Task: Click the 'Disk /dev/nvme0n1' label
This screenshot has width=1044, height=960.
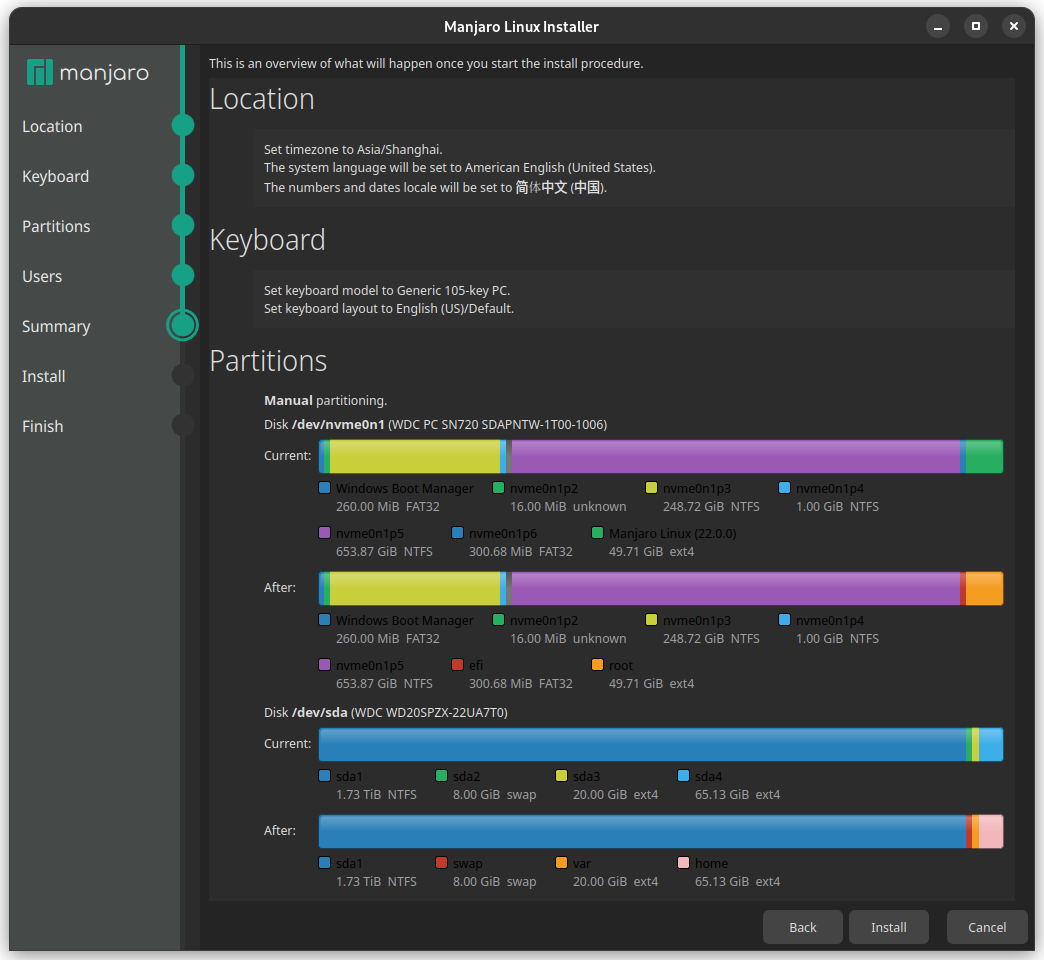Action: 324,425
